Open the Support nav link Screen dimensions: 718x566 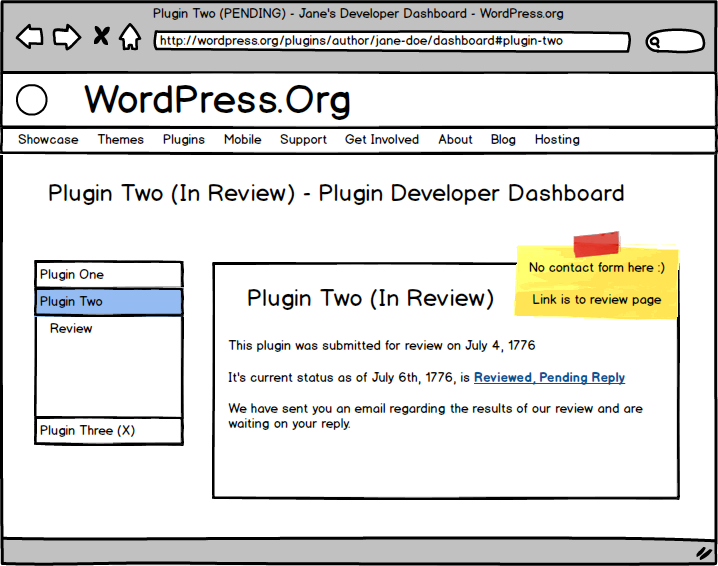pos(303,140)
